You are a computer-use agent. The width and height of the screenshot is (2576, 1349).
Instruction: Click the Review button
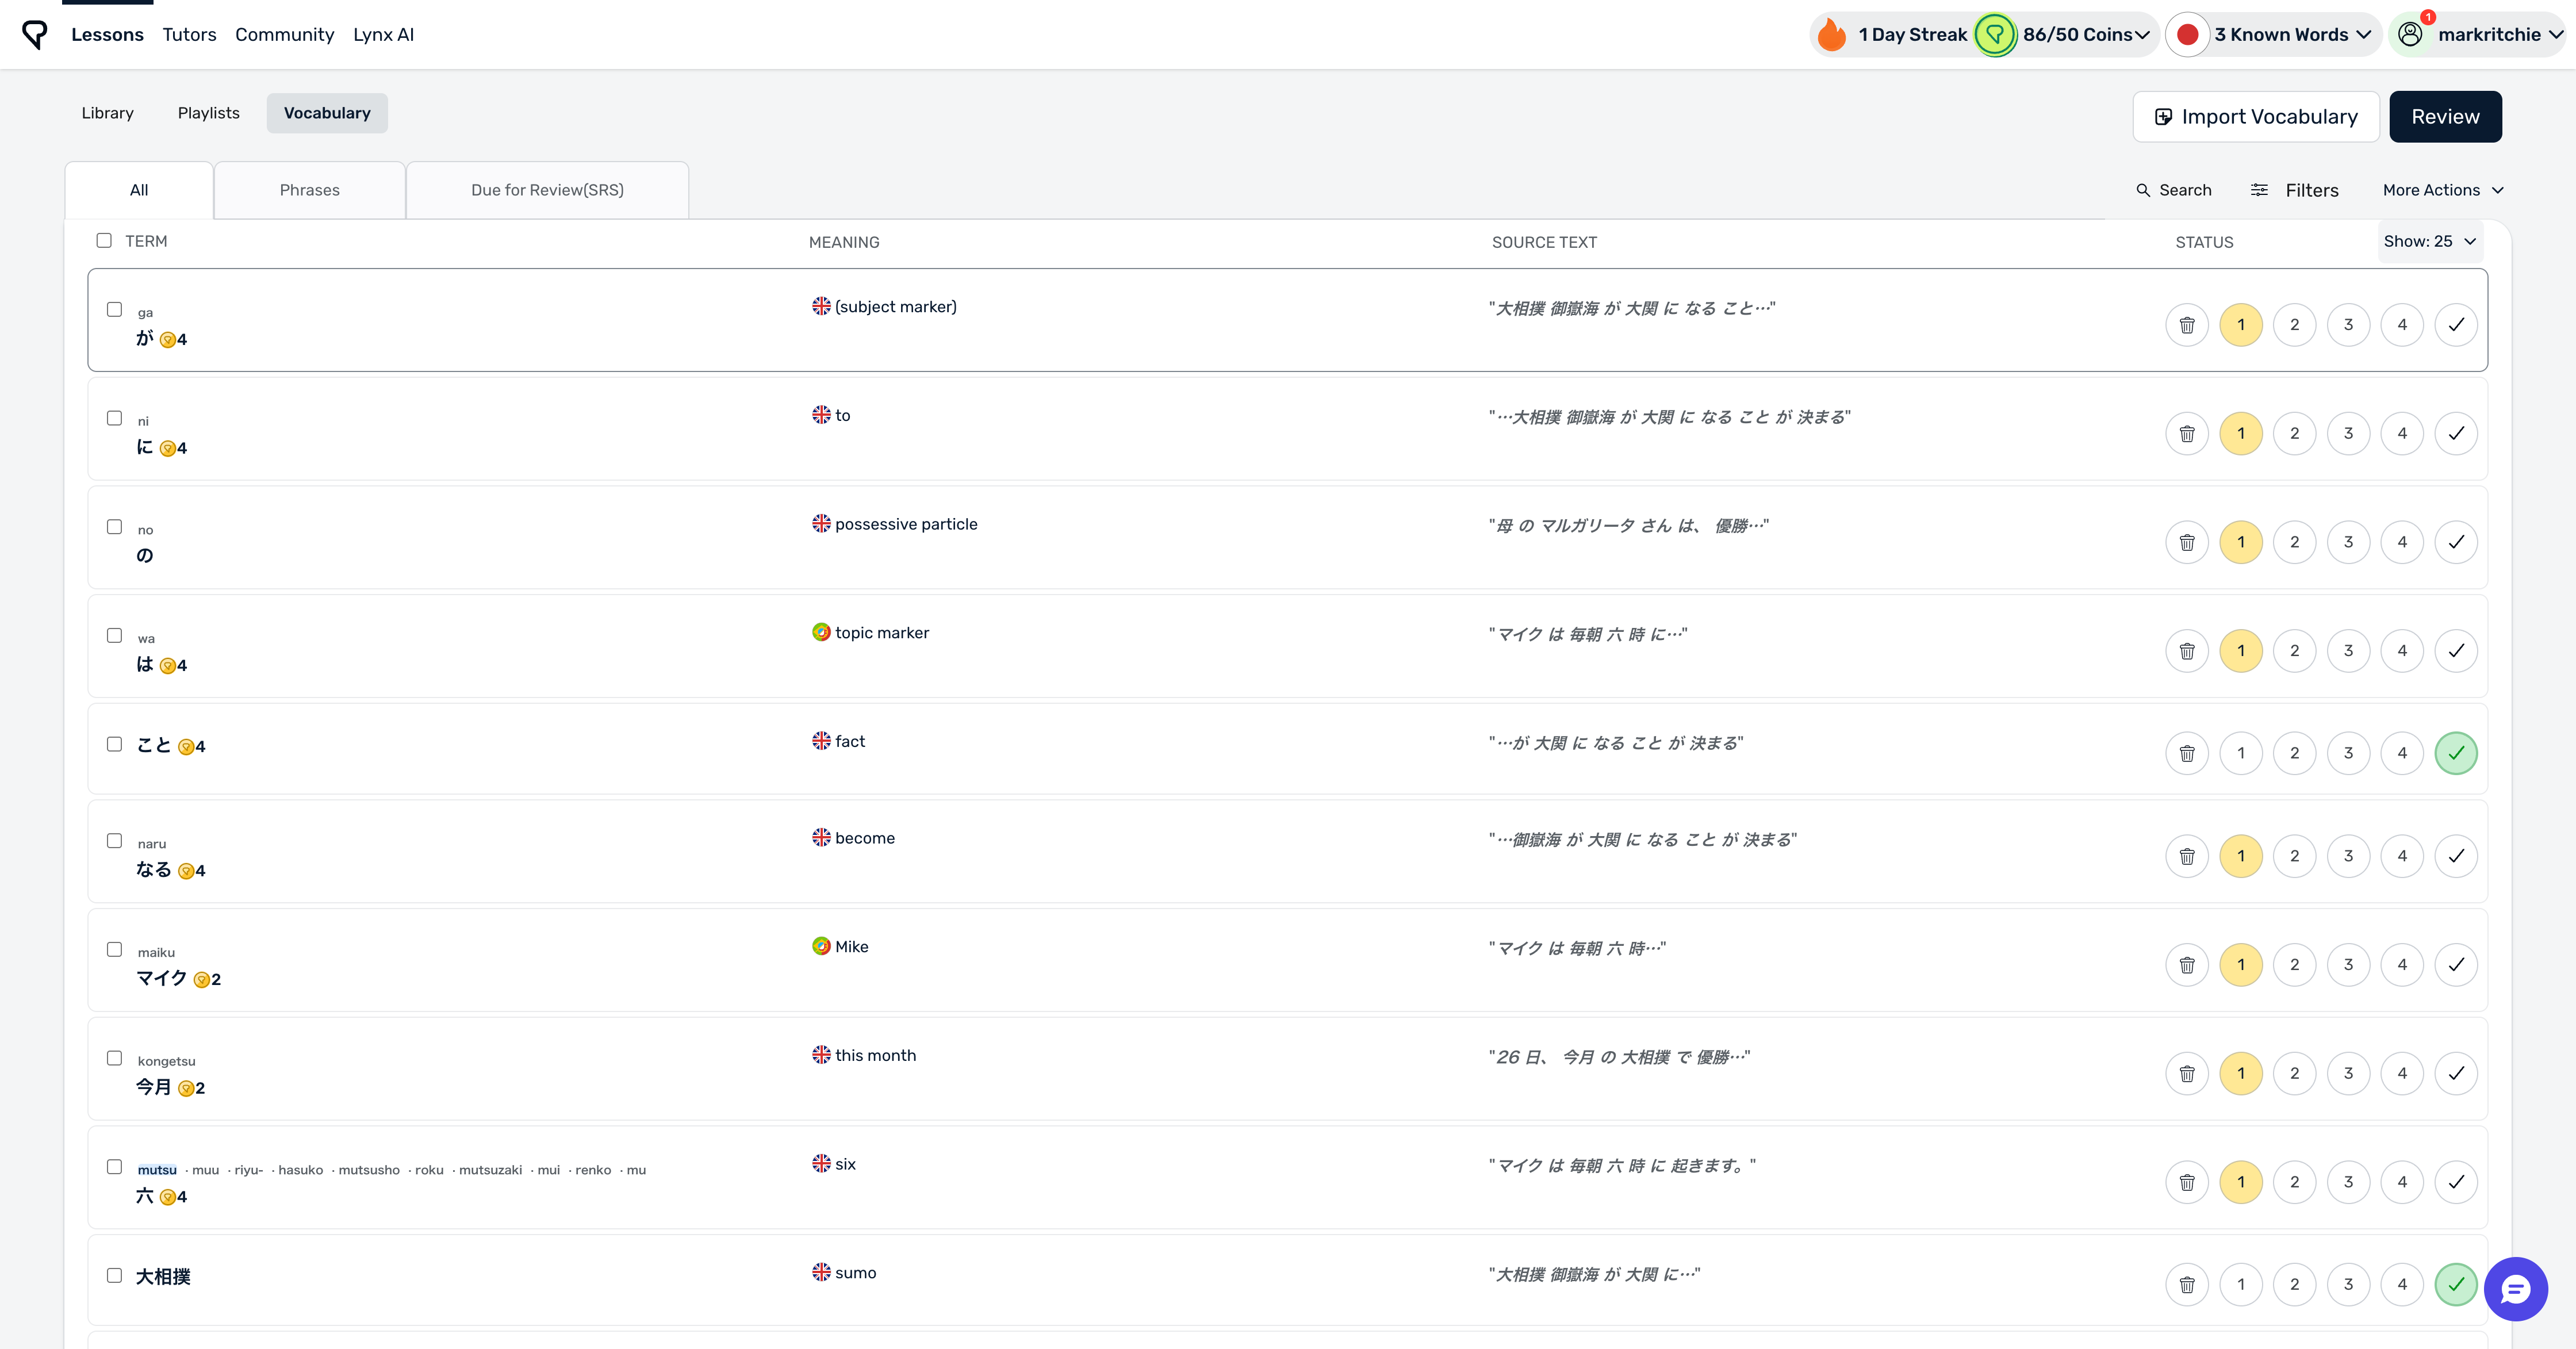point(2445,117)
